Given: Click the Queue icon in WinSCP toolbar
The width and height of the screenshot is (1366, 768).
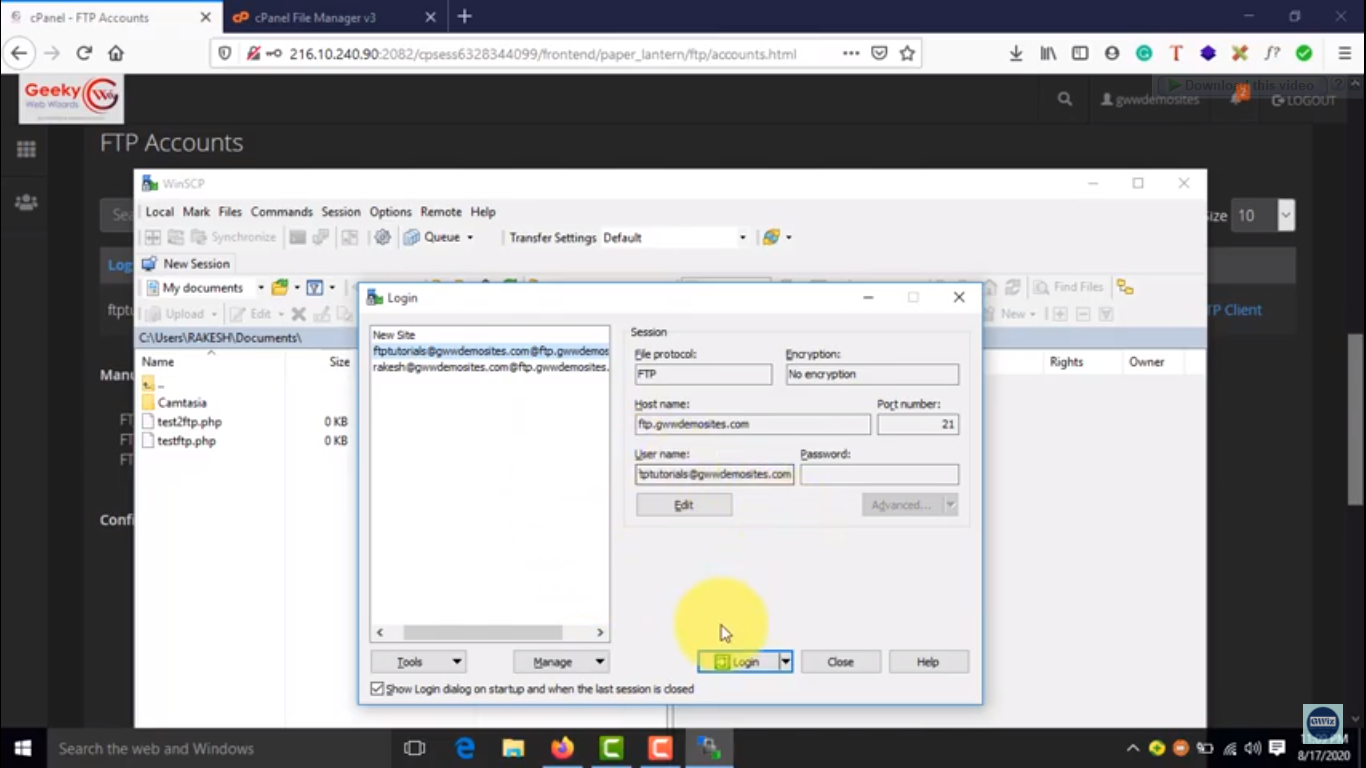Looking at the screenshot, I should (x=412, y=237).
